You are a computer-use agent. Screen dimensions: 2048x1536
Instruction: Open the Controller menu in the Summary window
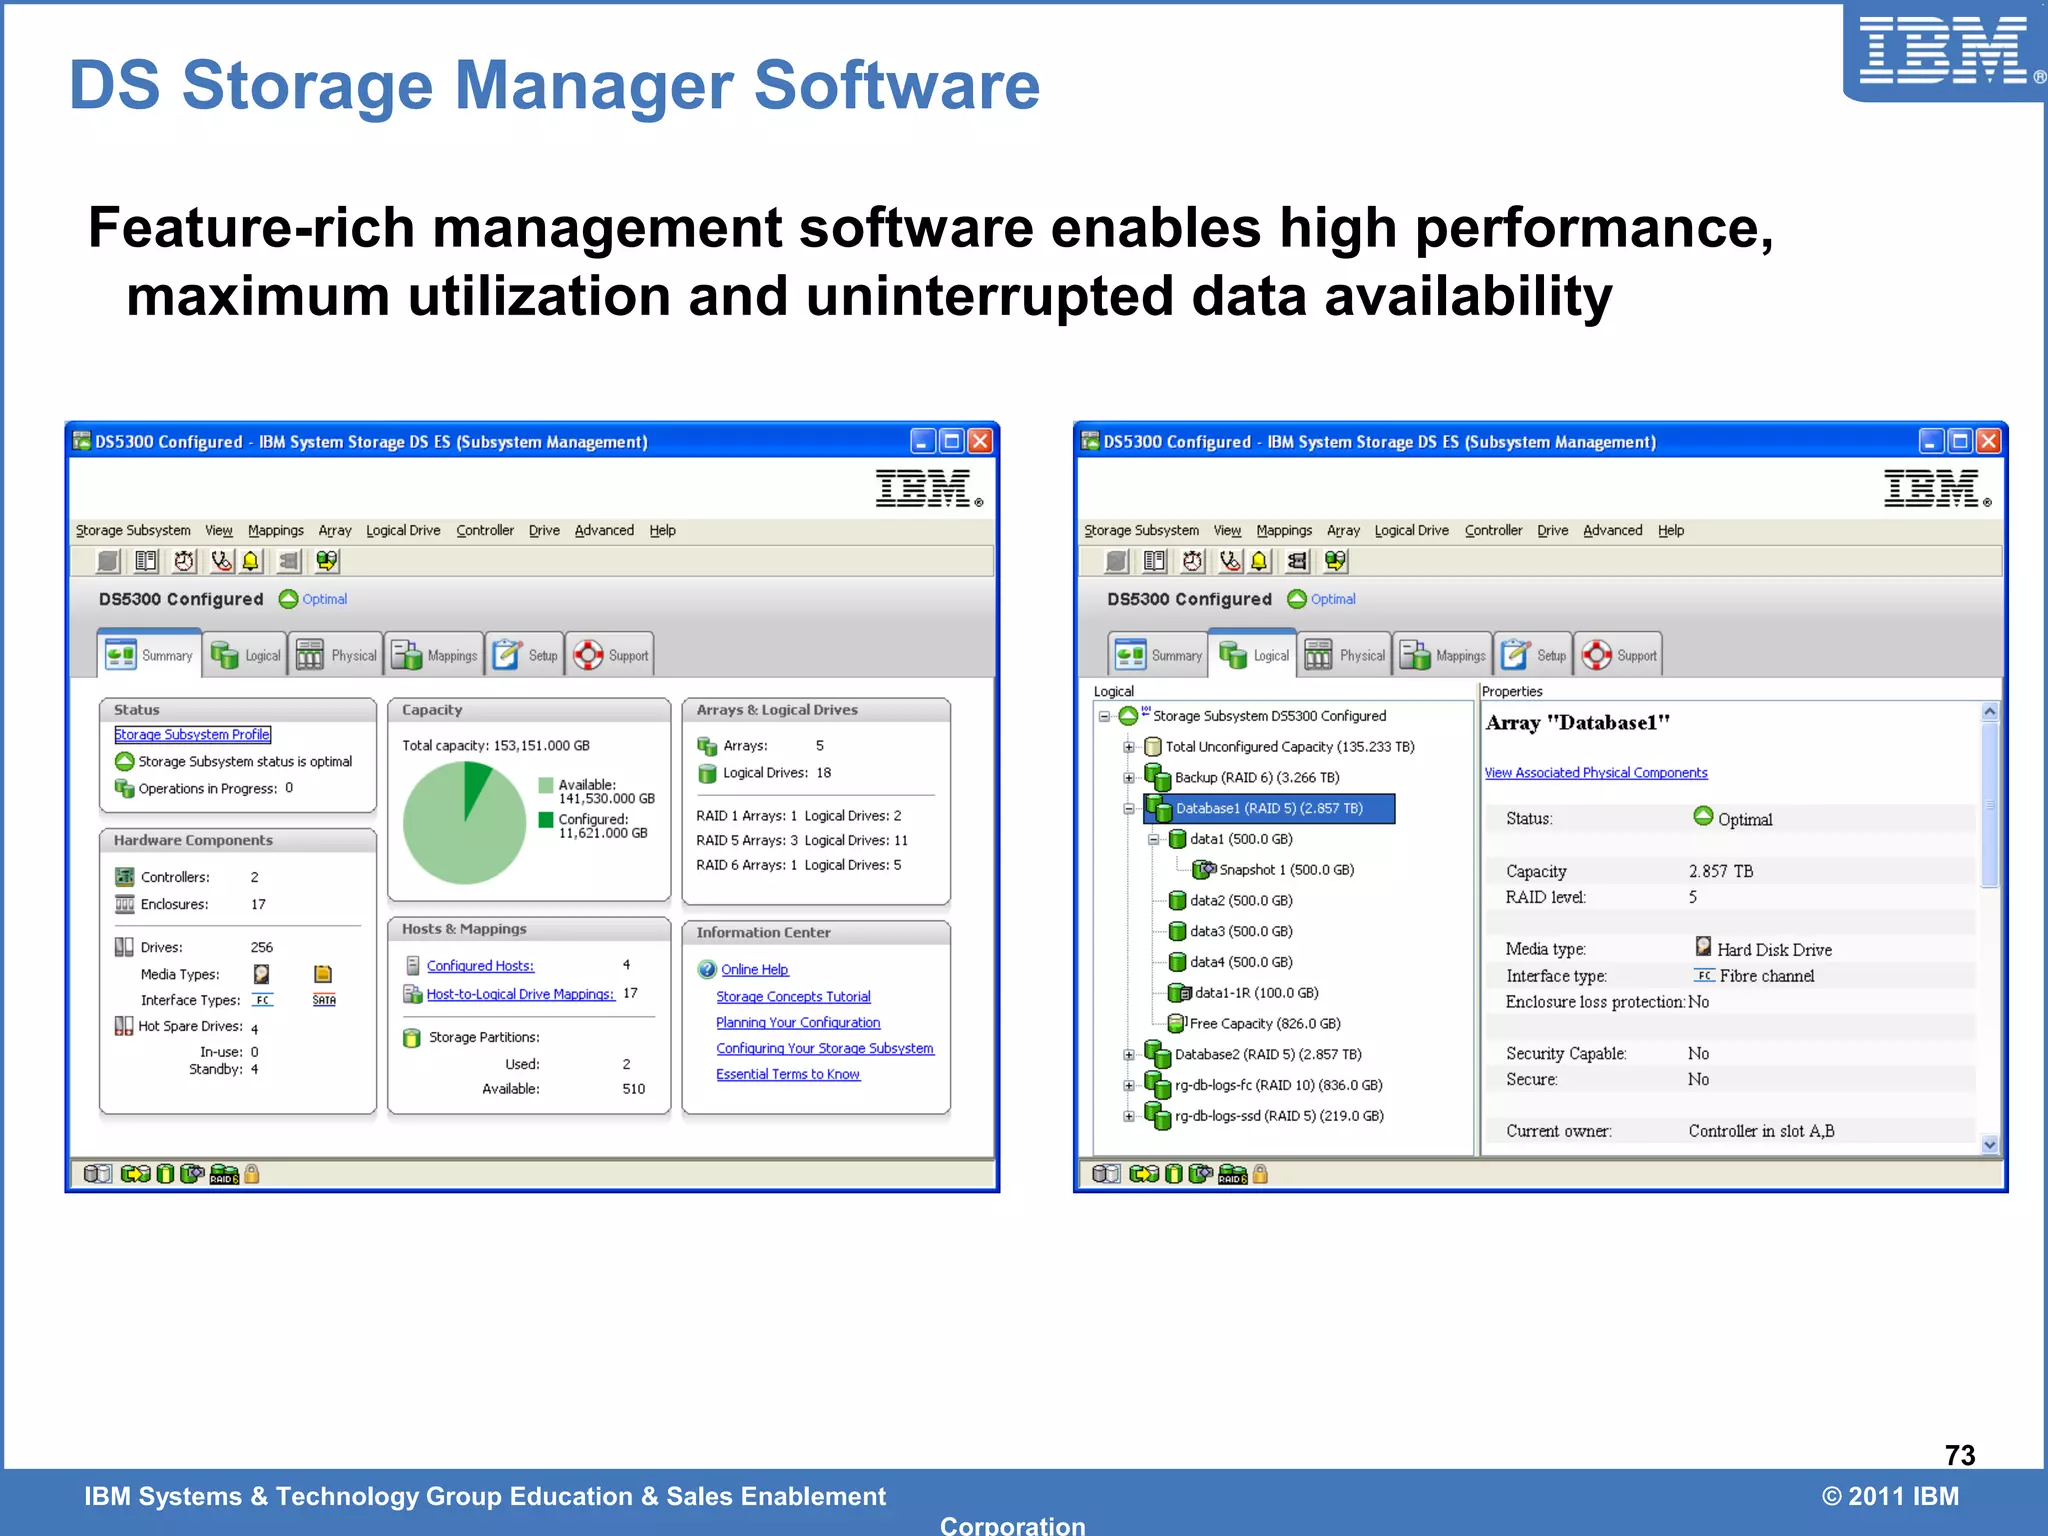click(485, 530)
